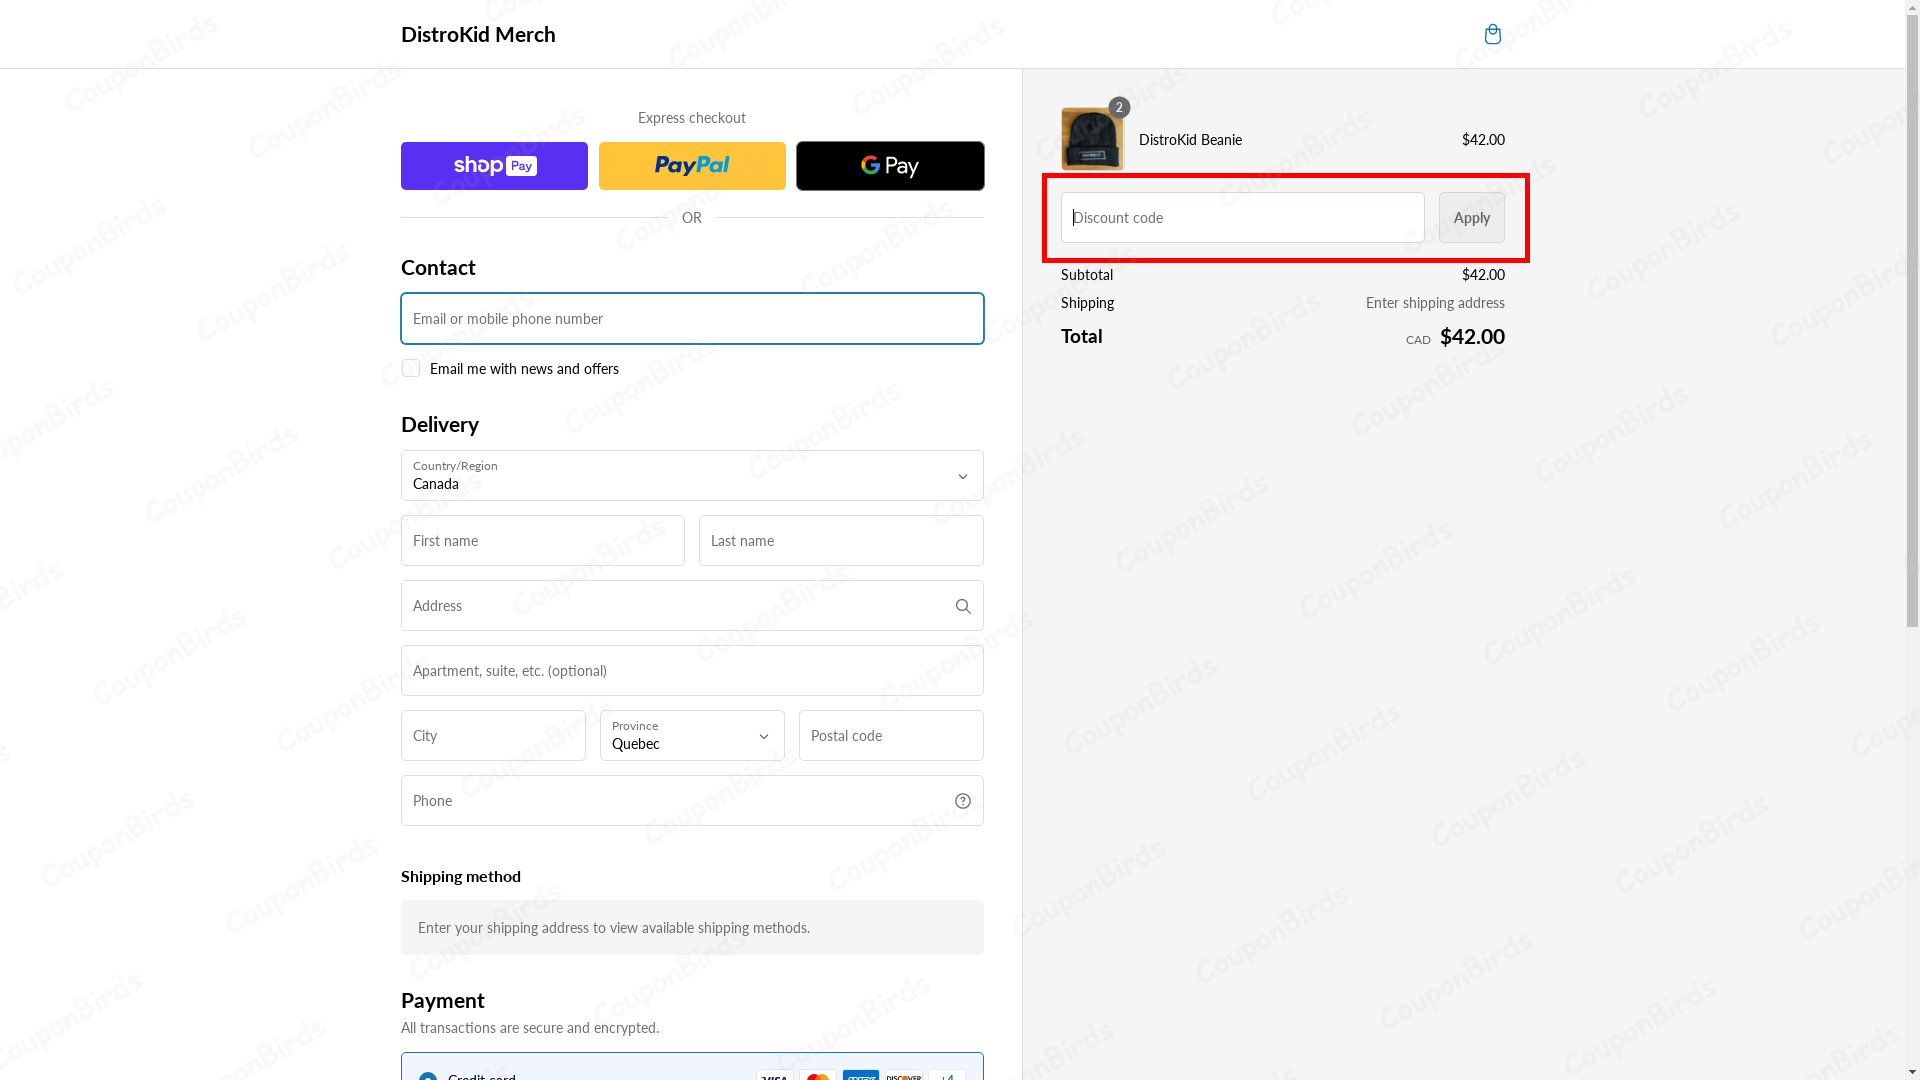Select the Credit card radio option

(x=428, y=1076)
